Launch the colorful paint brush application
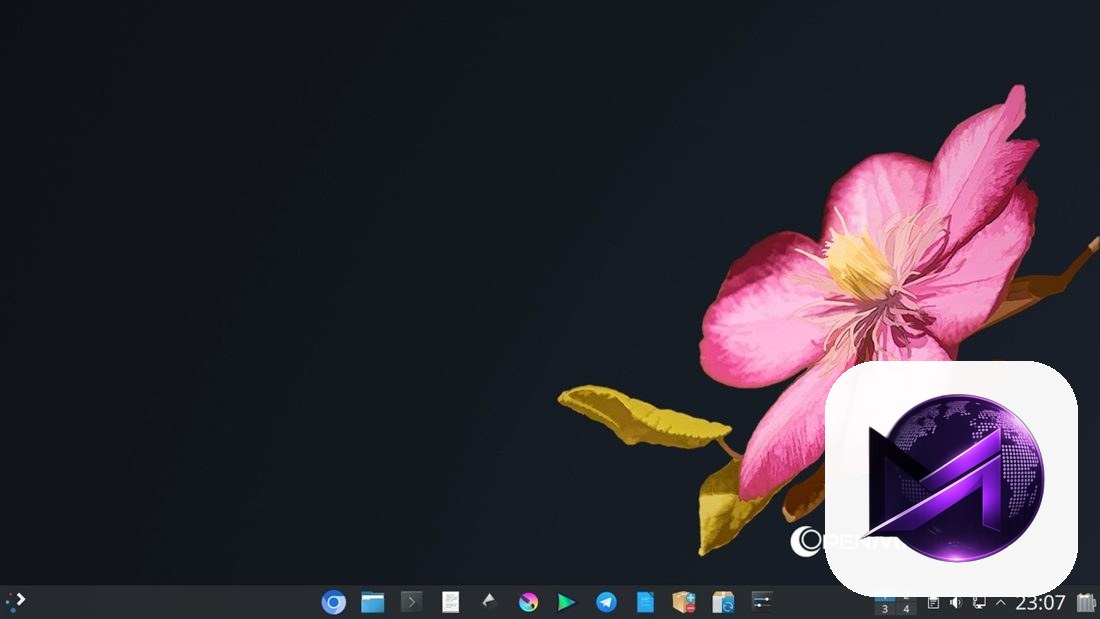The width and height of the screenshot is (1100, 619). 528,602
